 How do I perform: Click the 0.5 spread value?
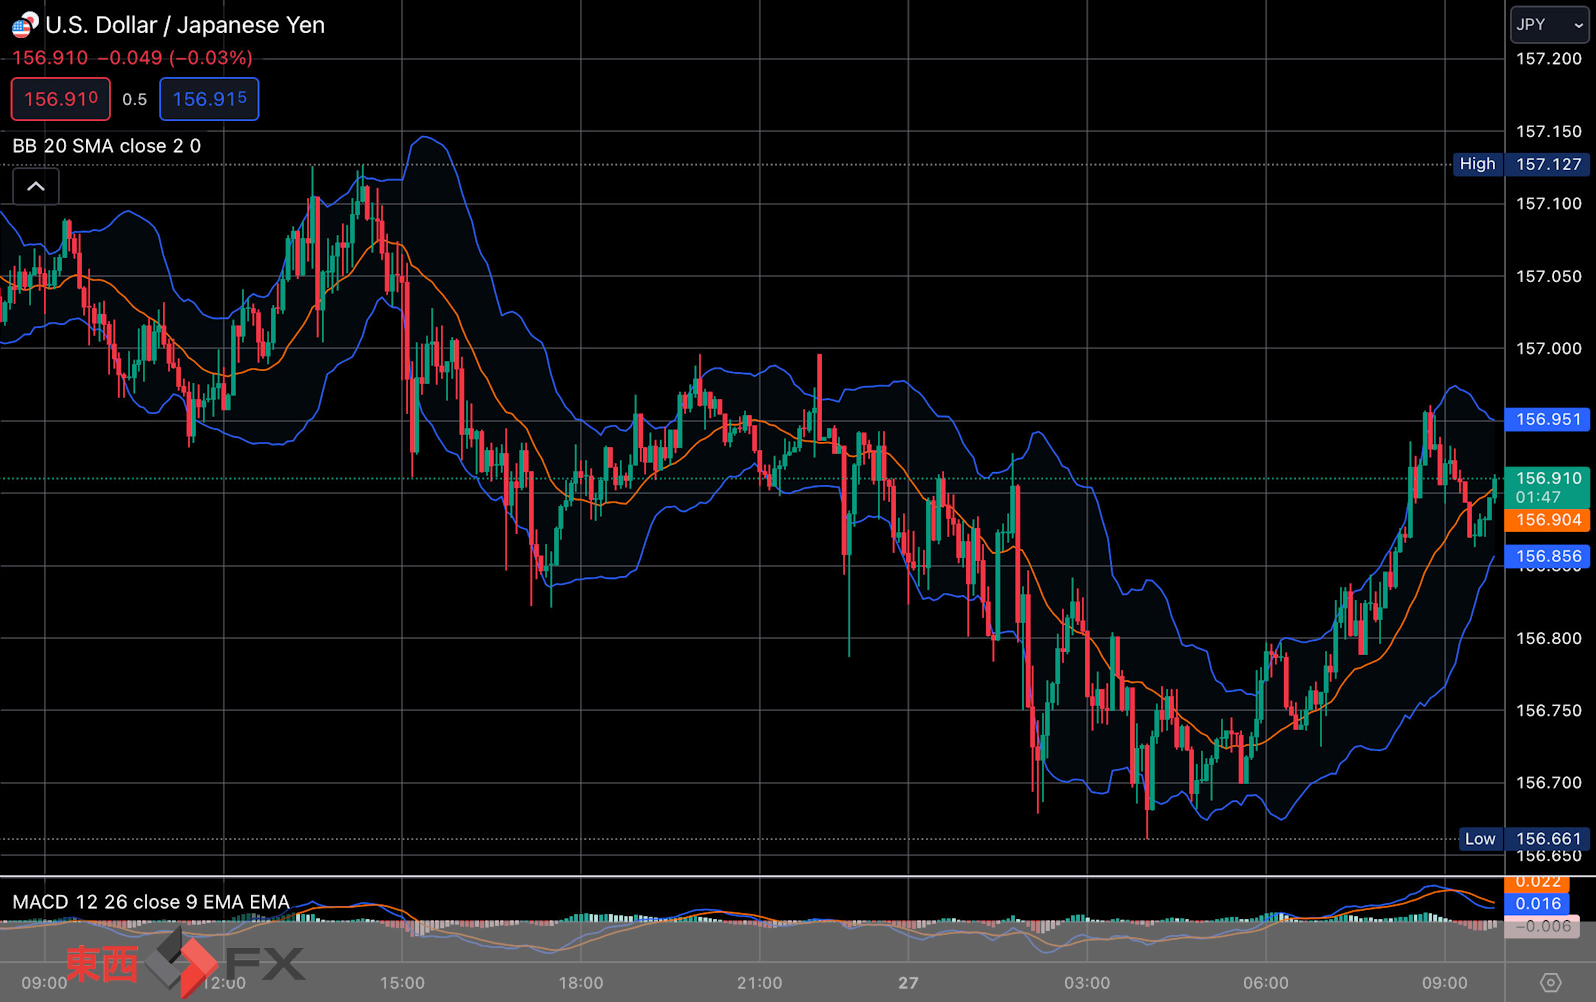click(135, 99)
